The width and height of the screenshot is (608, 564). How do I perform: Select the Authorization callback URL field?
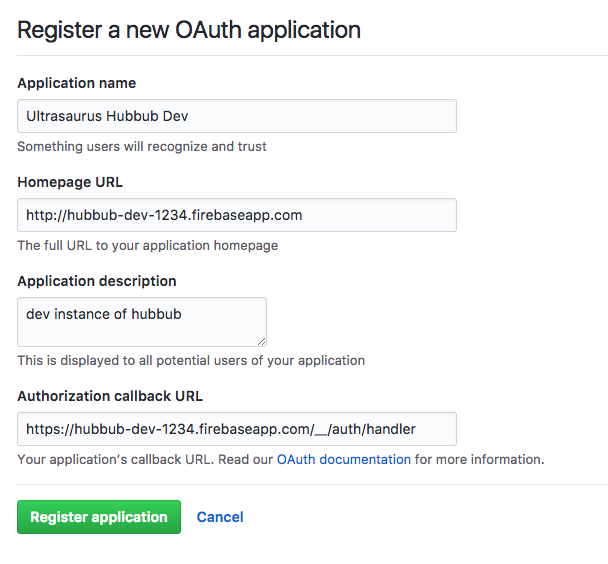tap(237, 429)
